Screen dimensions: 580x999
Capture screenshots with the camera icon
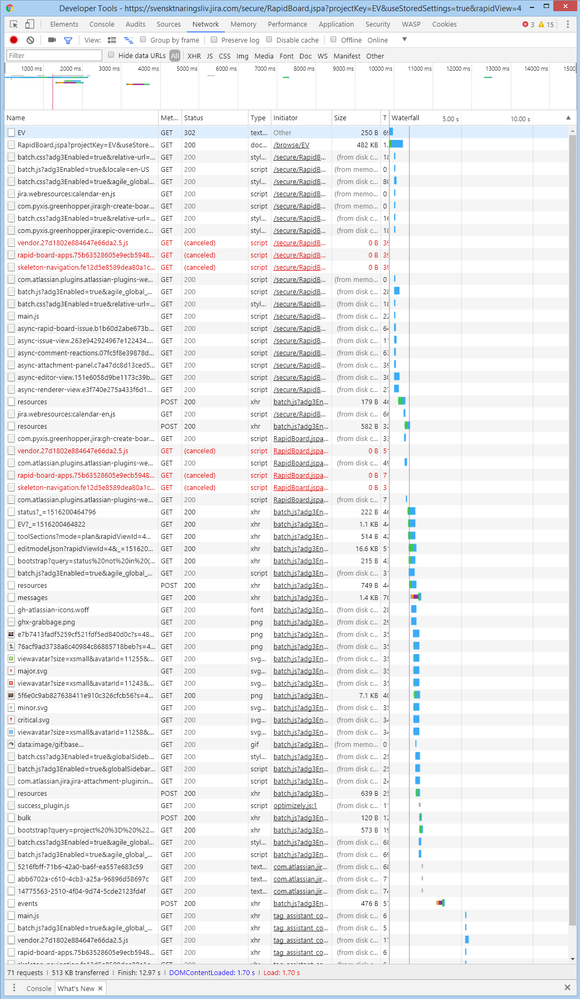(x=52, y=40)
